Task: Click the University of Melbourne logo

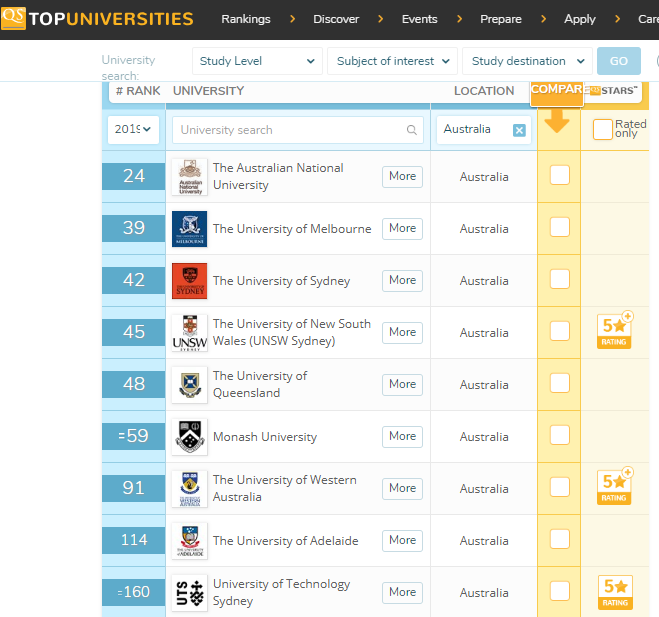Action: [189, 229]
